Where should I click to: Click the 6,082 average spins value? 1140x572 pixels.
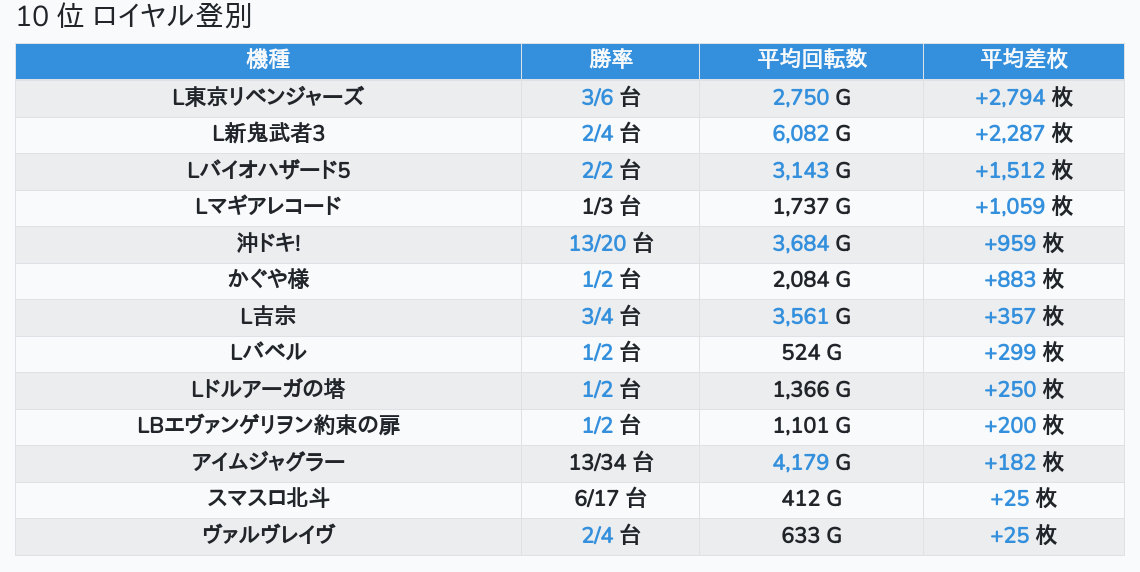tap(800, 134)
